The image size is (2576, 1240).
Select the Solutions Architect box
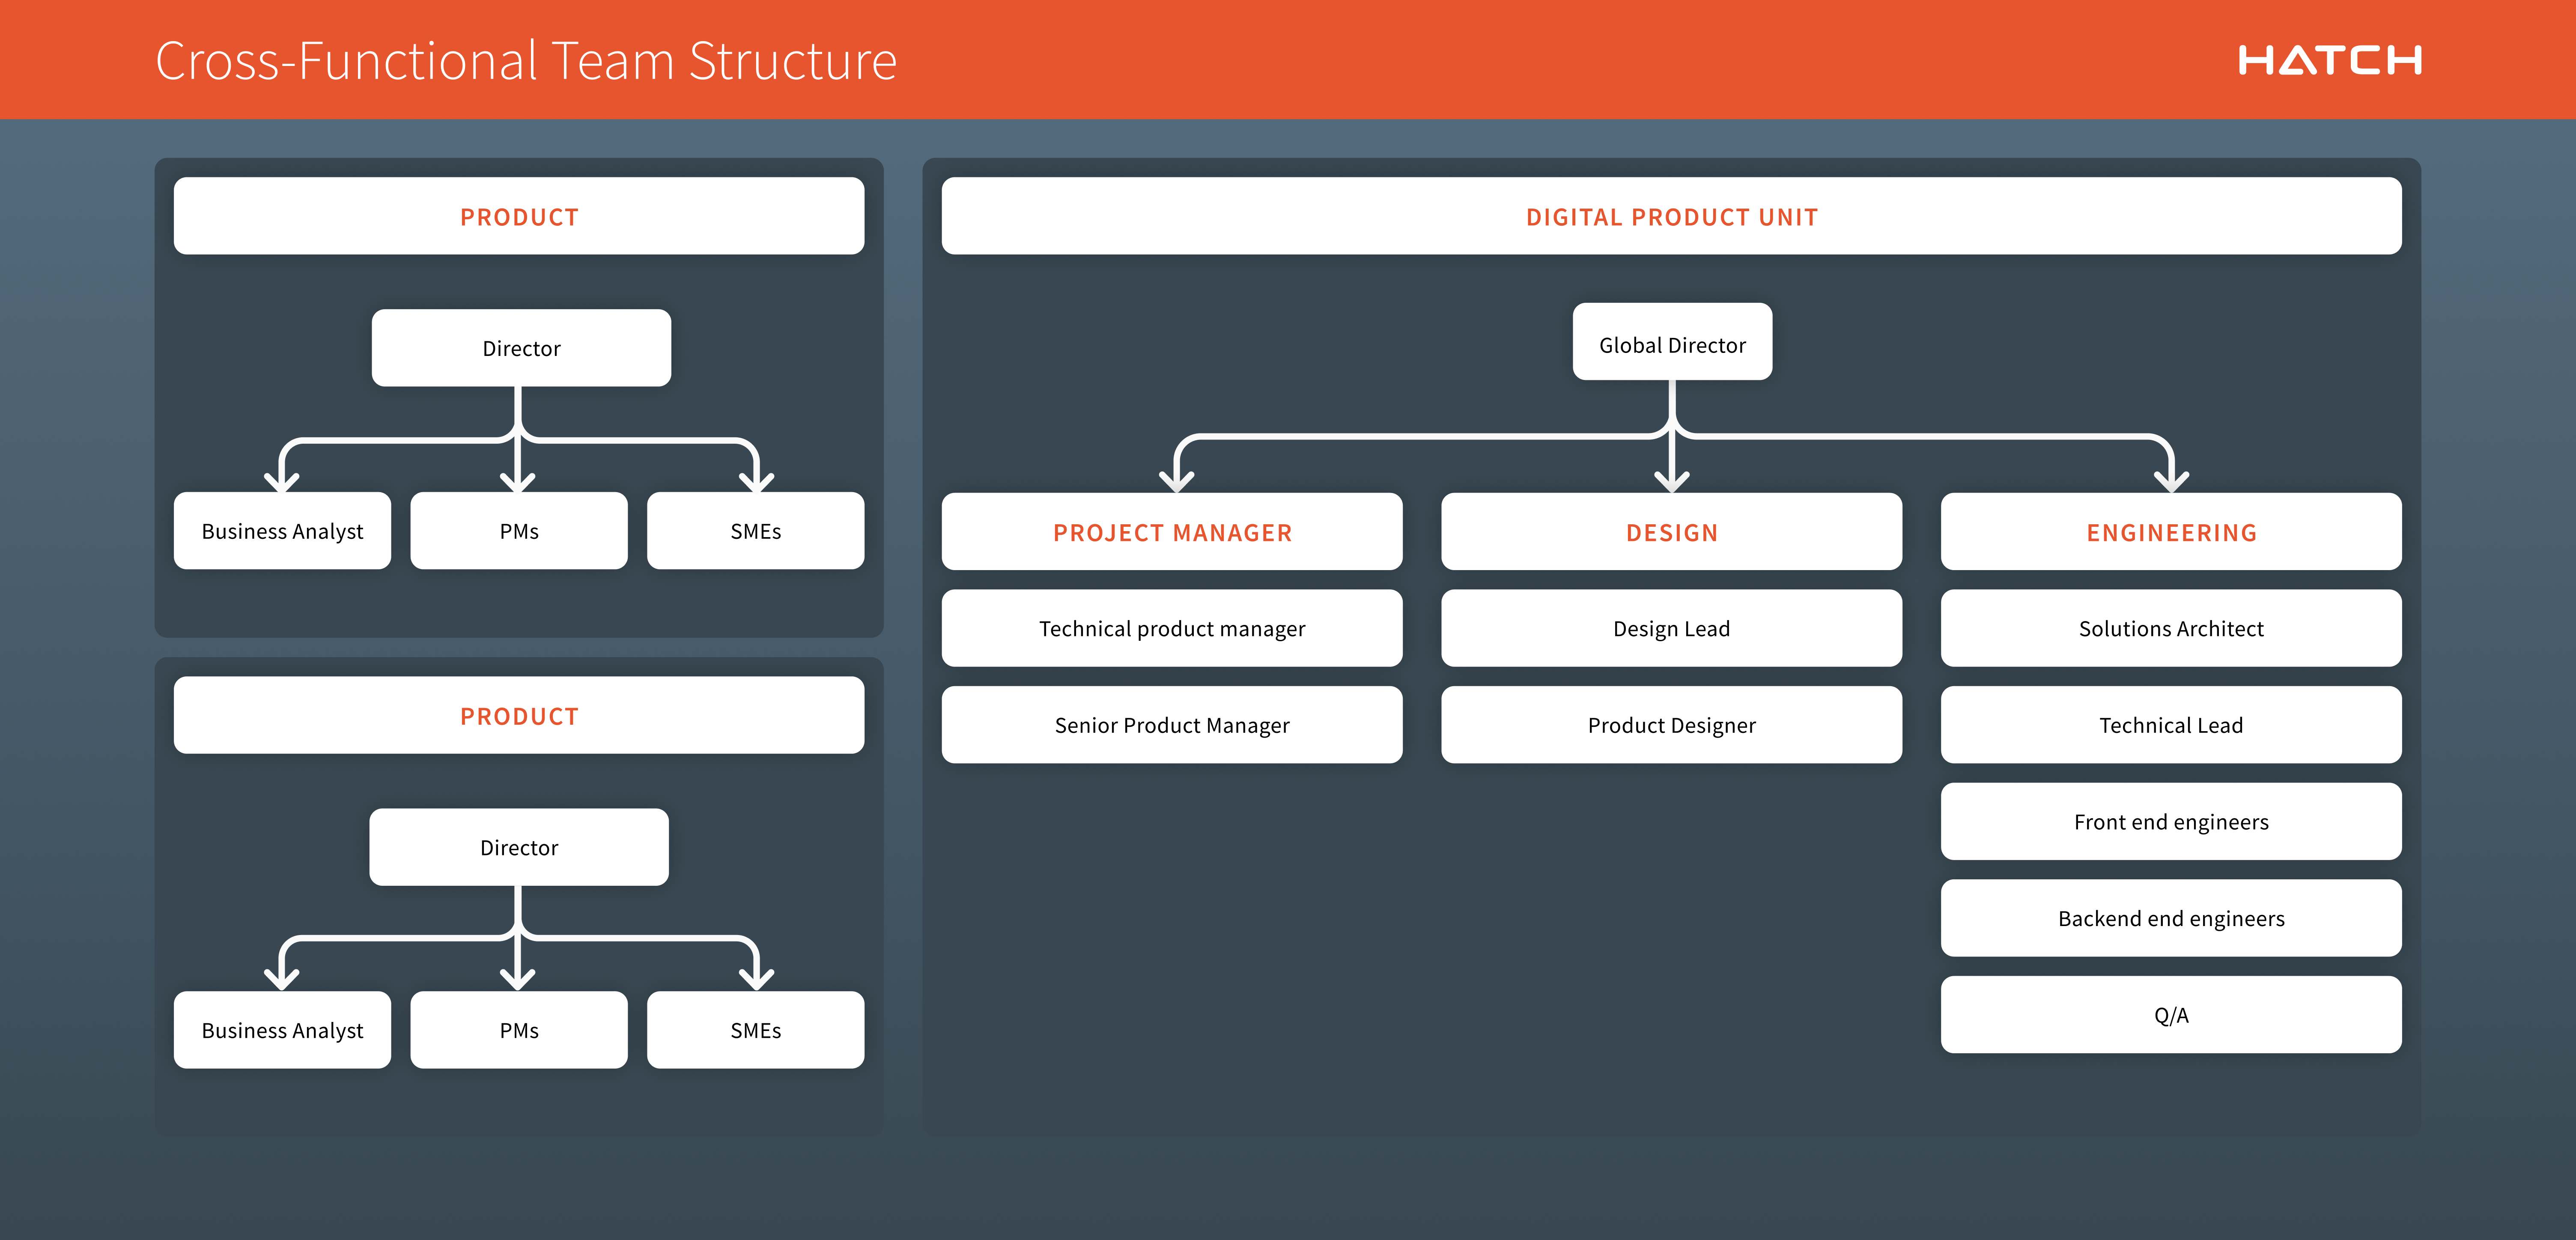coord(2170,628)
